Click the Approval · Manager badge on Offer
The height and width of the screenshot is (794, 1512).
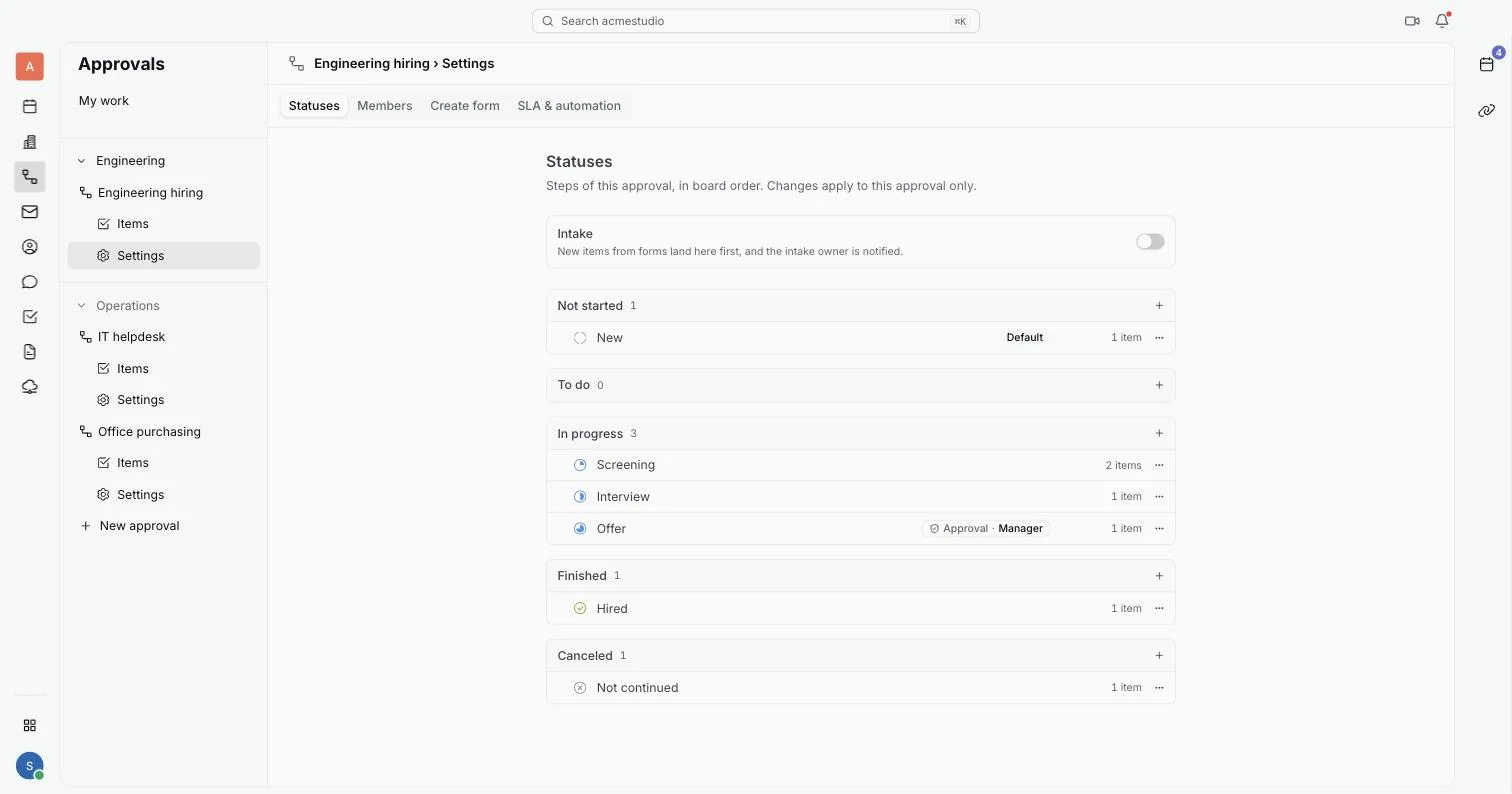pyautogui.click(x=986, y=528)
